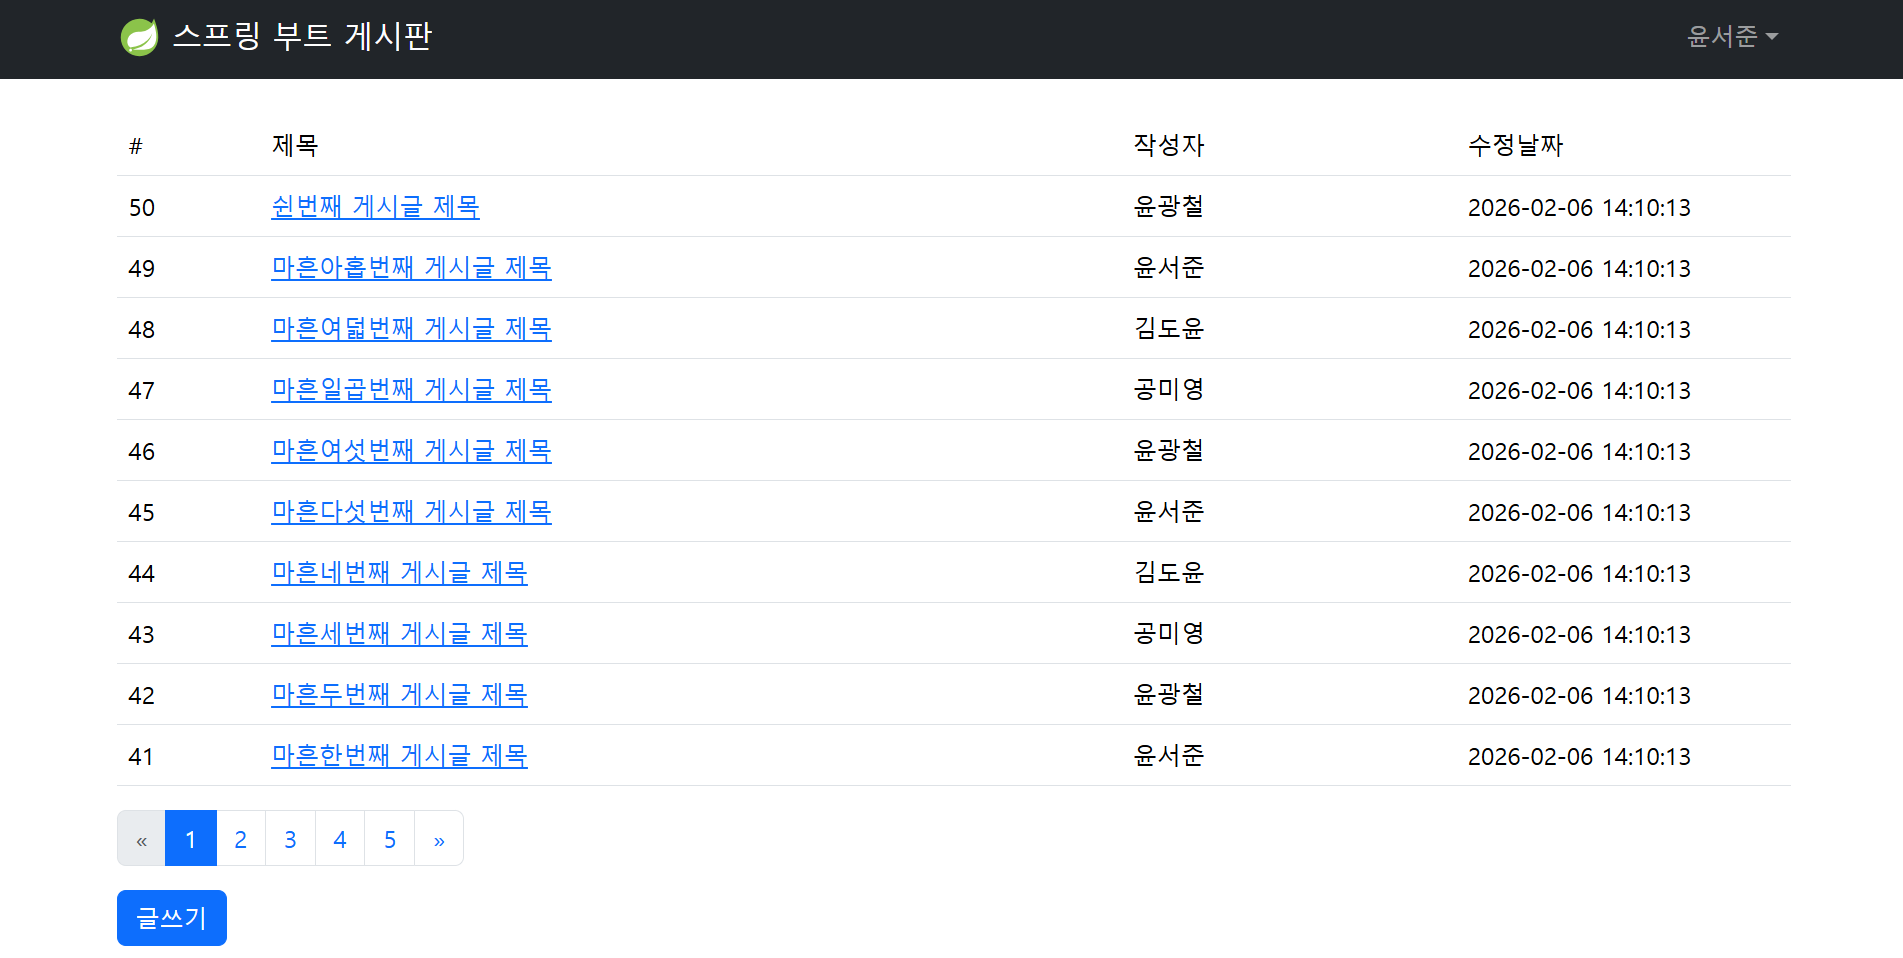Click the next page » arrow
Viewport: 1903px width, 958px height.
pos(439,839)
